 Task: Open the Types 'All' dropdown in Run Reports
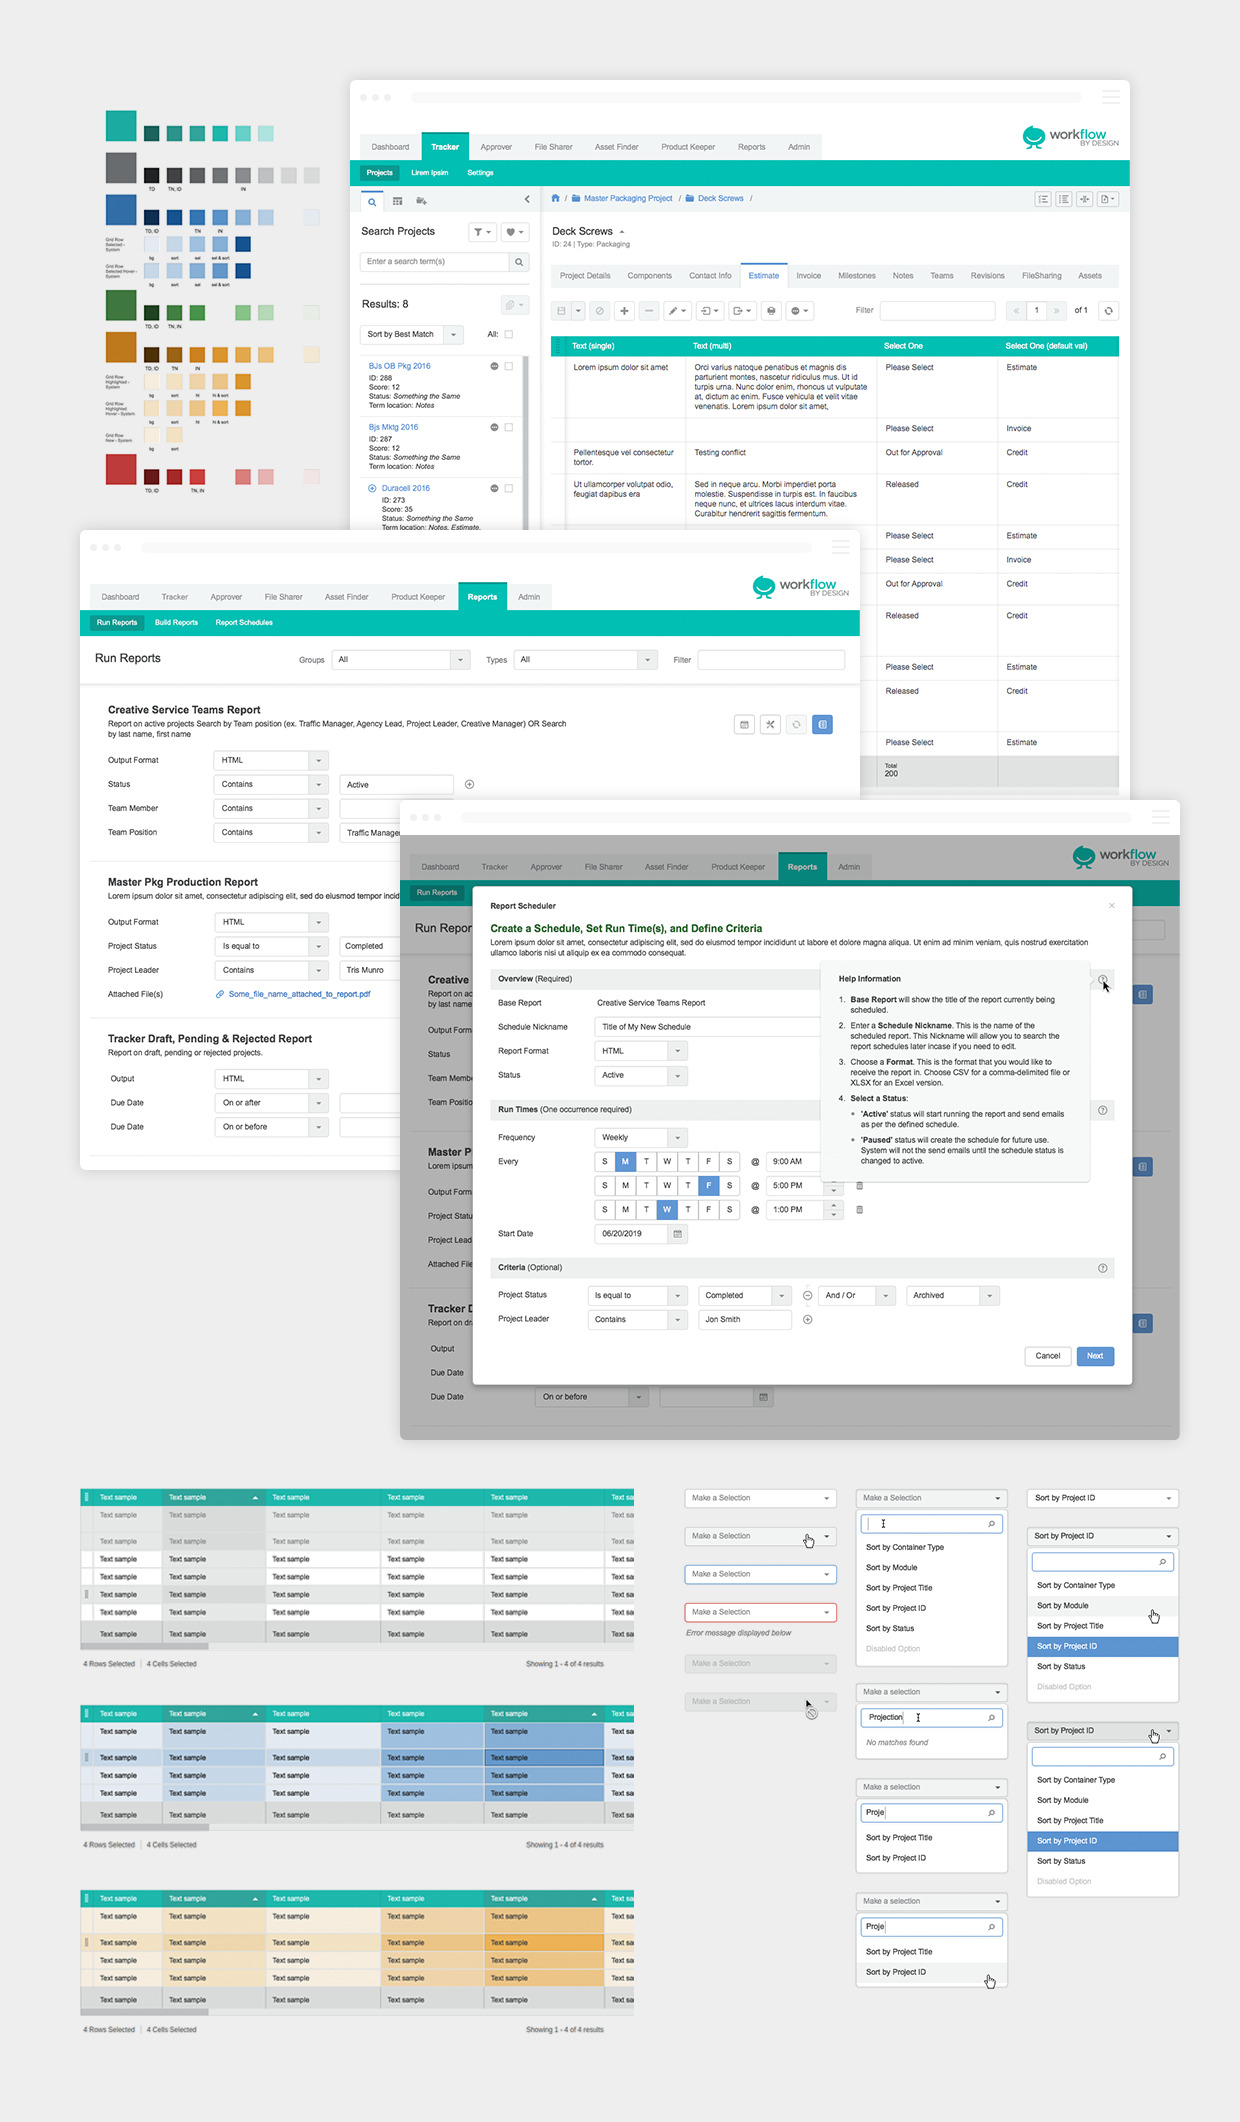(x=586, y=660)
